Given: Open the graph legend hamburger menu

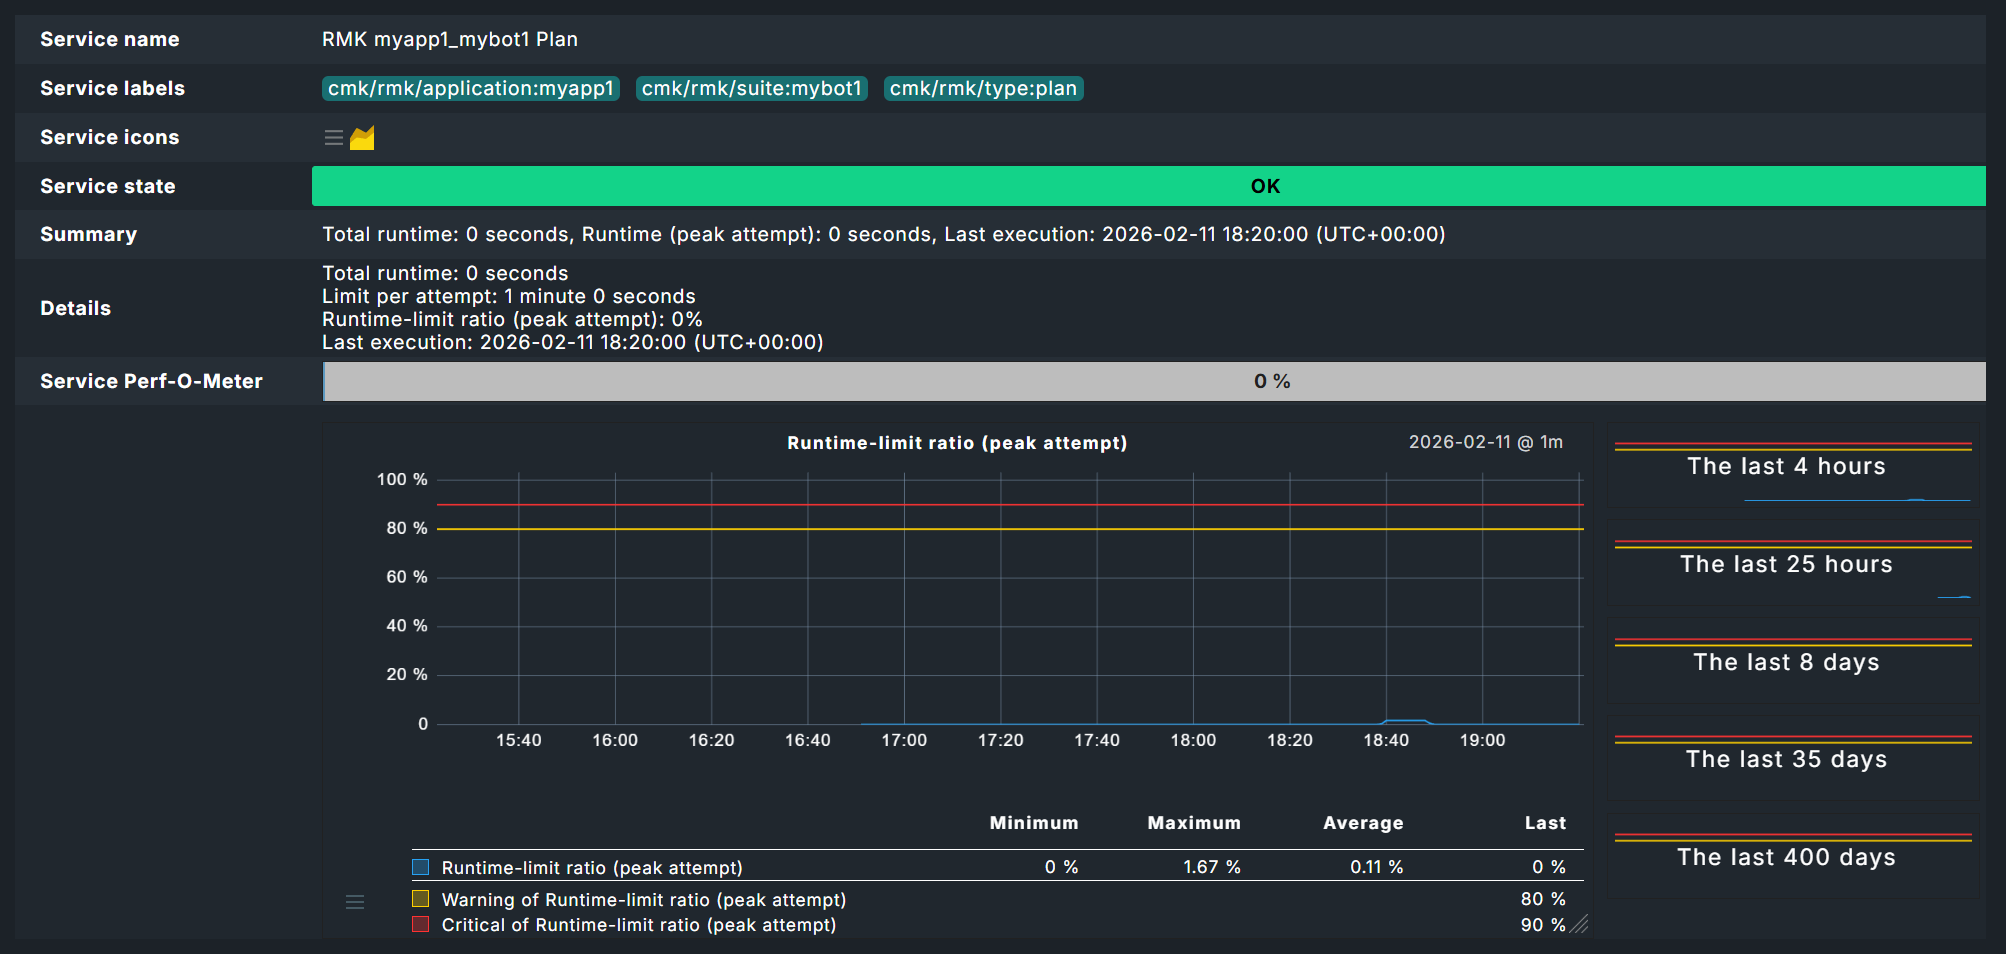Looking at the screenshot, I should [355, 901].
